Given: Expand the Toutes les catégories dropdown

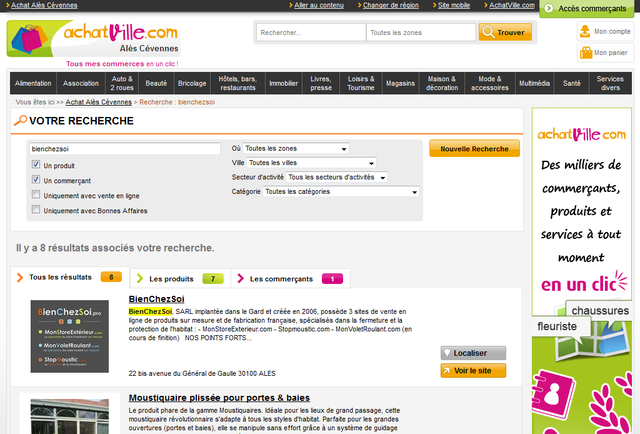Looking at the screenshot, I should click(x=340, y=191).
